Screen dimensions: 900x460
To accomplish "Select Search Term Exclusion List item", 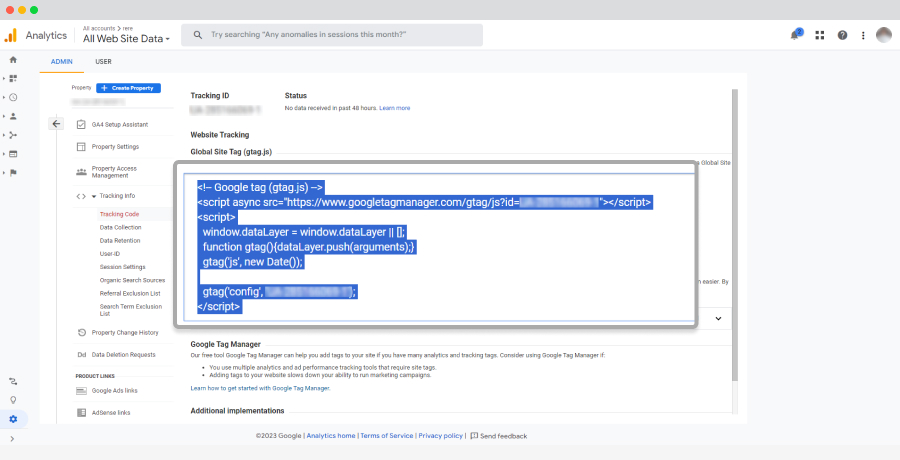I will click(131, 310).
